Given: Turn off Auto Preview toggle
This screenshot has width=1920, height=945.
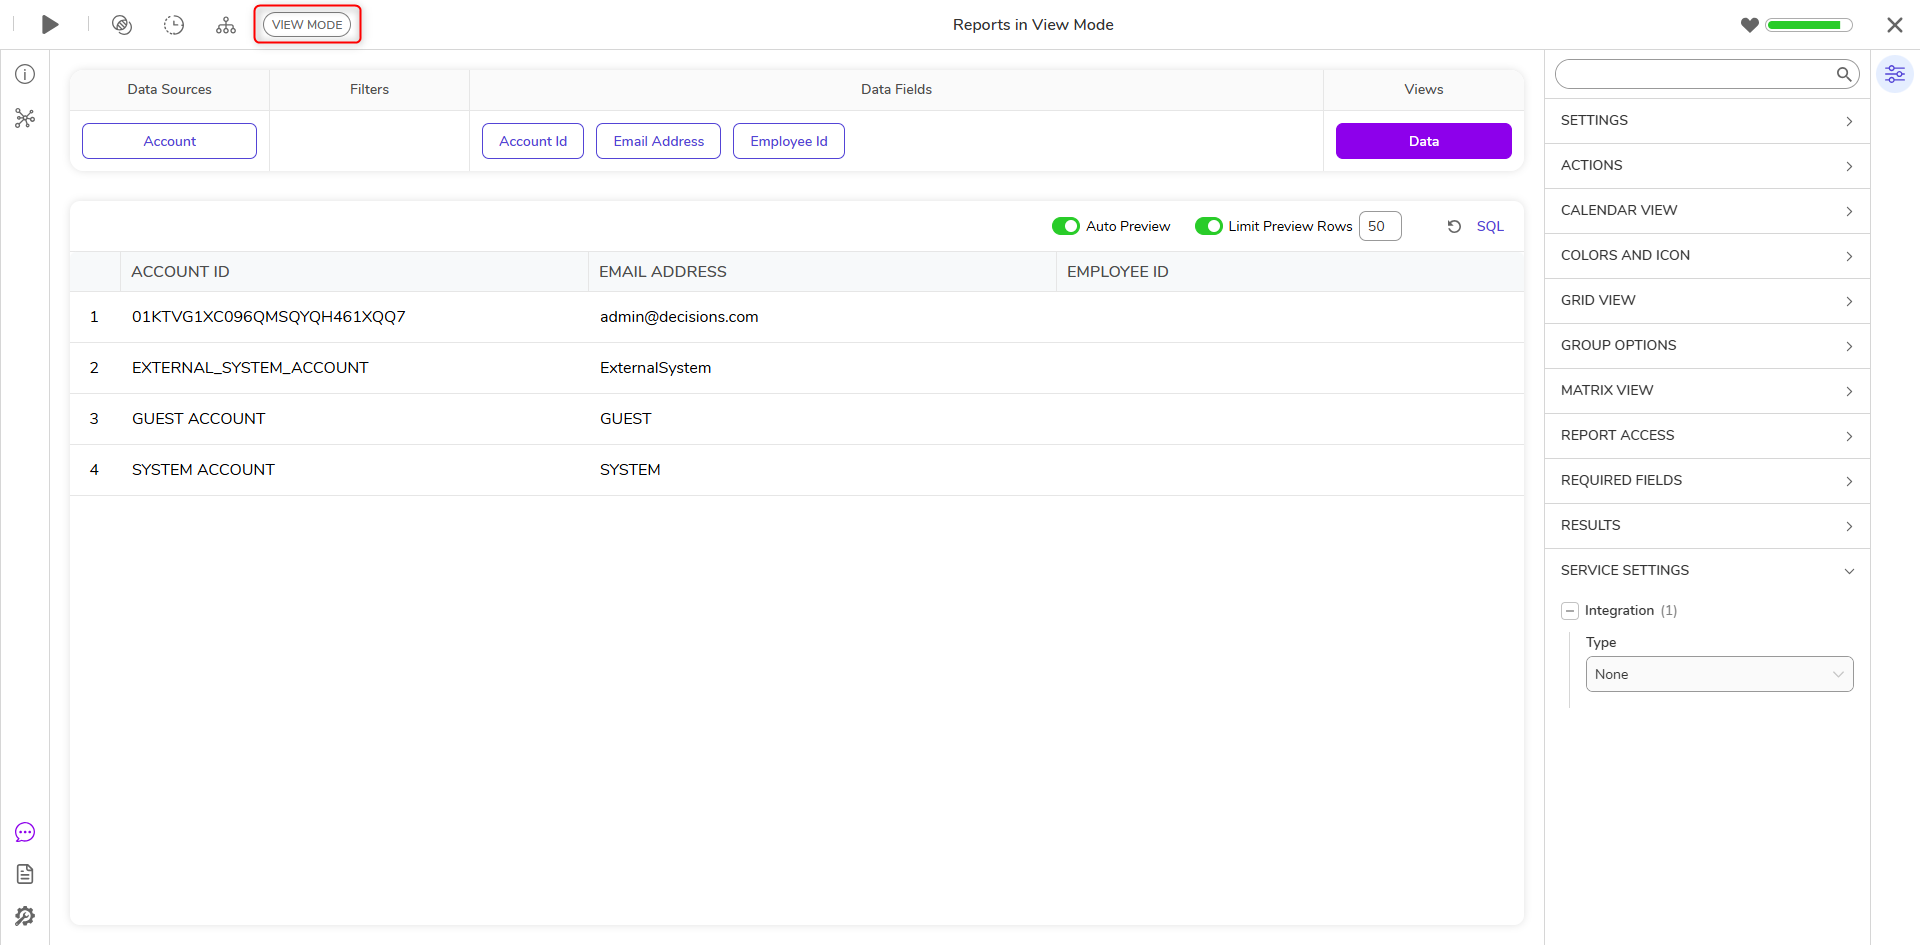Looking at the screenshot, I should (1066, 226).
